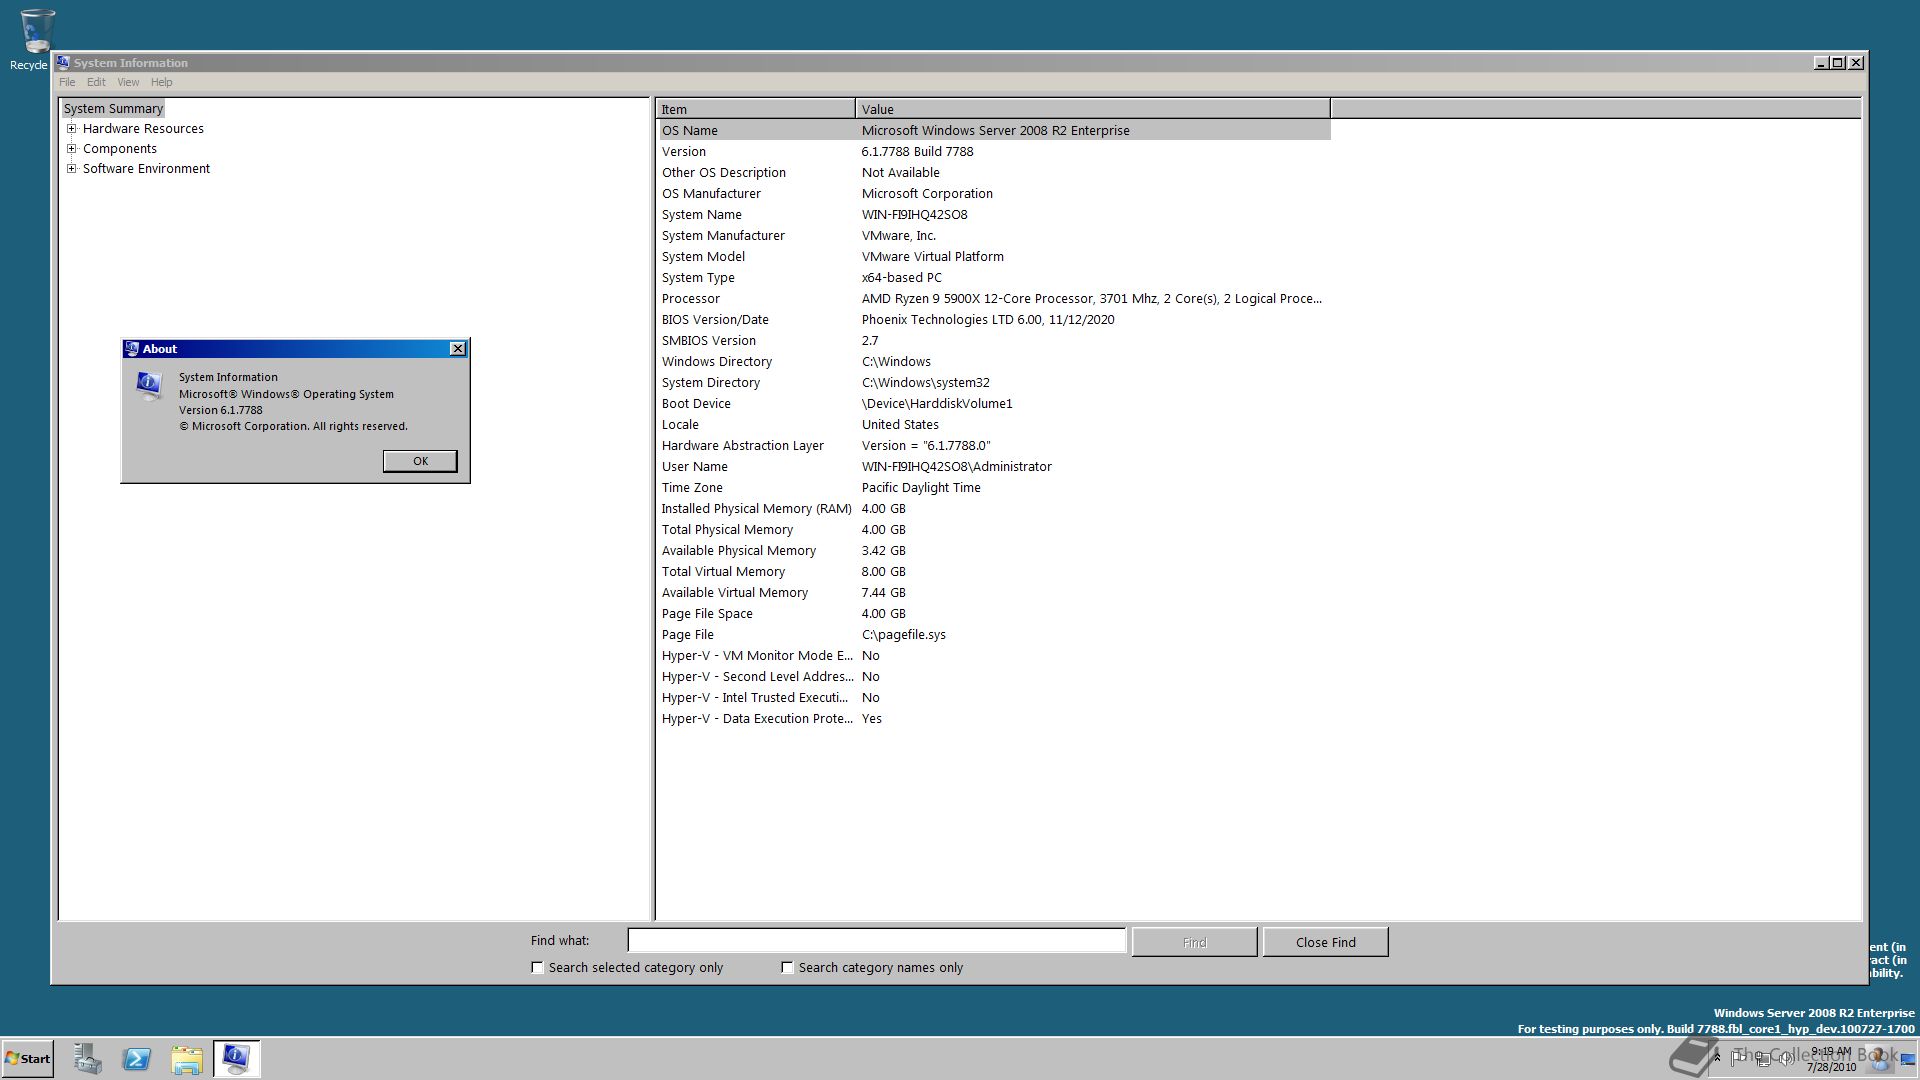
Task: Click the Find button
Action: [x=1194, y=942]
